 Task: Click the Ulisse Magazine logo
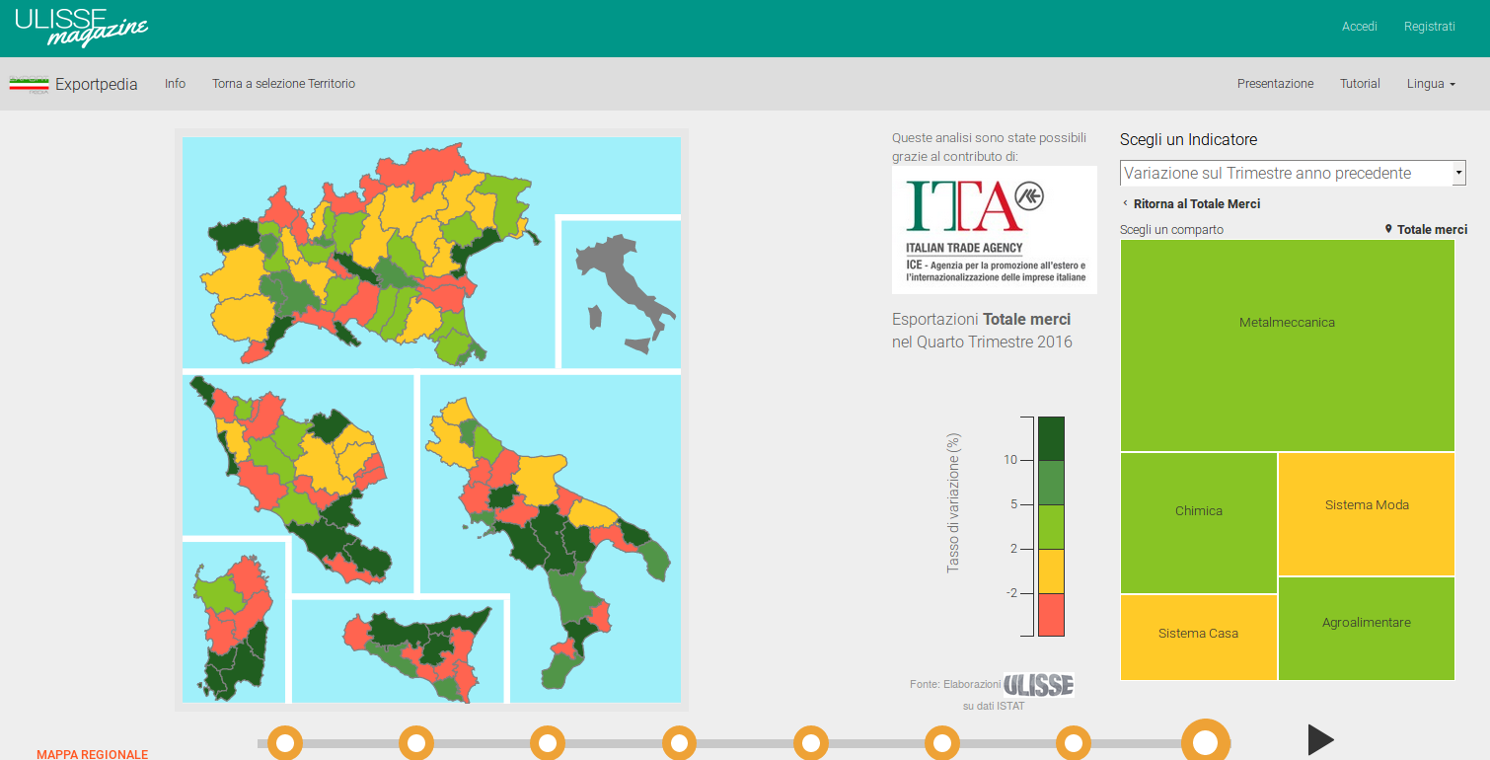click(81, 27)
